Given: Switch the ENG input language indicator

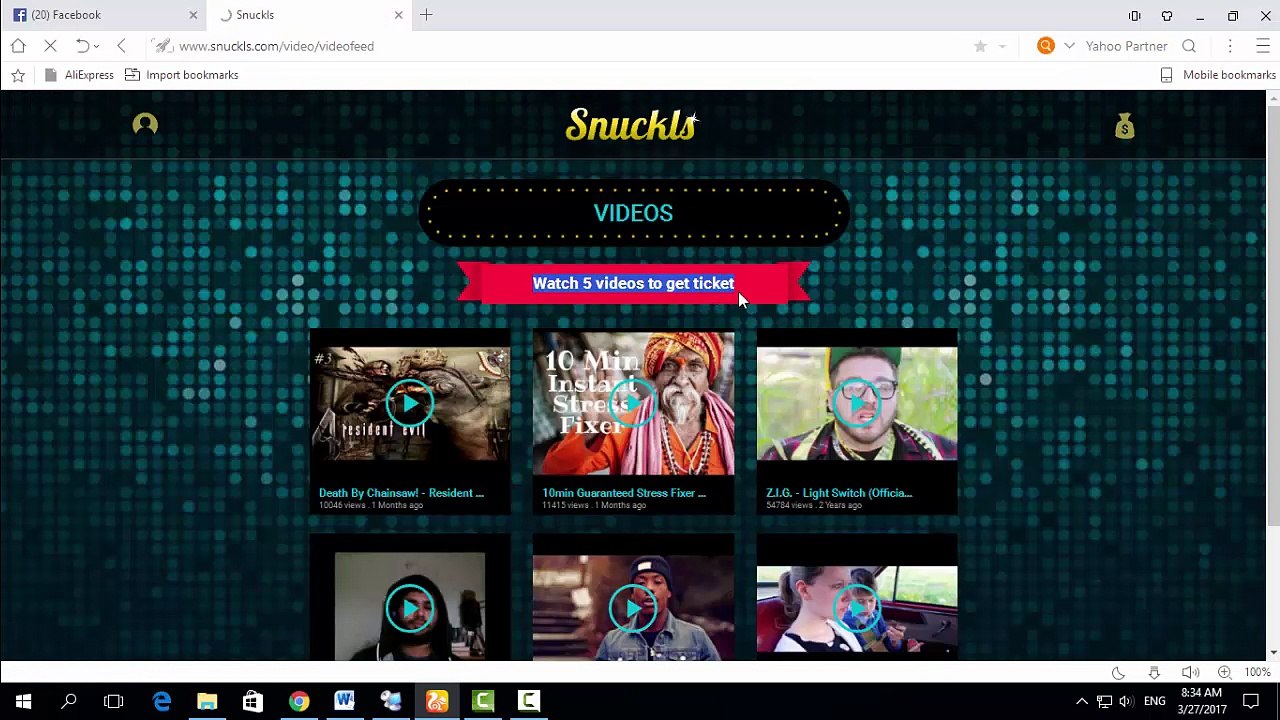Looking at the screenshot, I should click(1155, 701).
